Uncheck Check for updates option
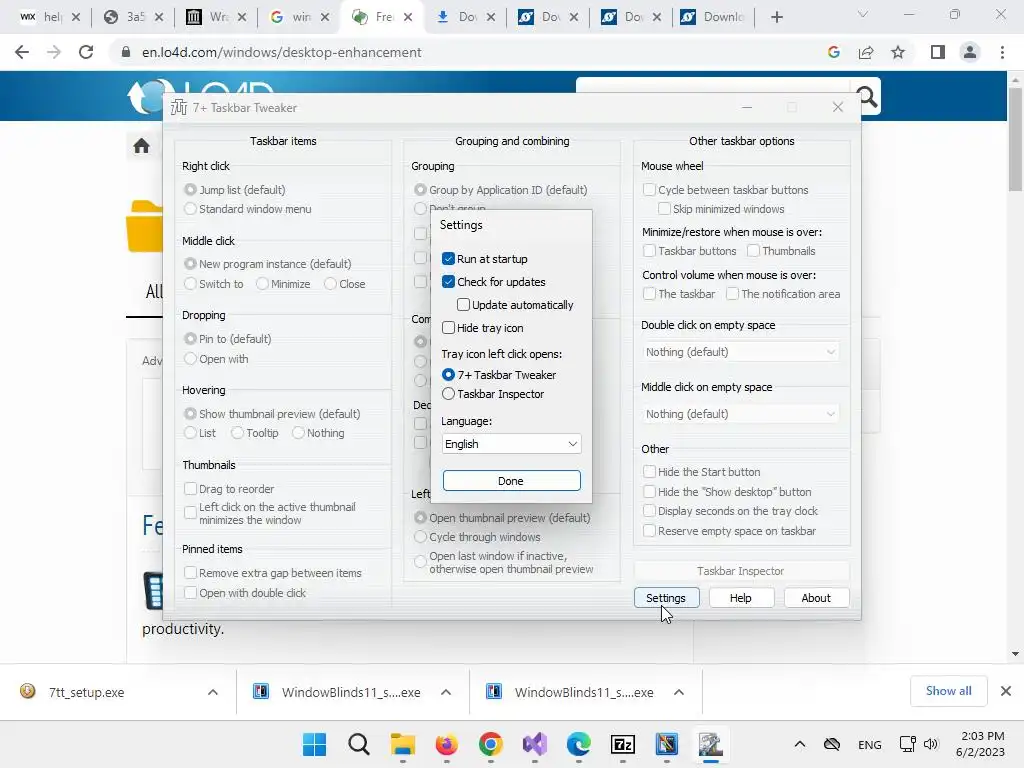This screenshot has width=1024, height=768. click(448, 281)
